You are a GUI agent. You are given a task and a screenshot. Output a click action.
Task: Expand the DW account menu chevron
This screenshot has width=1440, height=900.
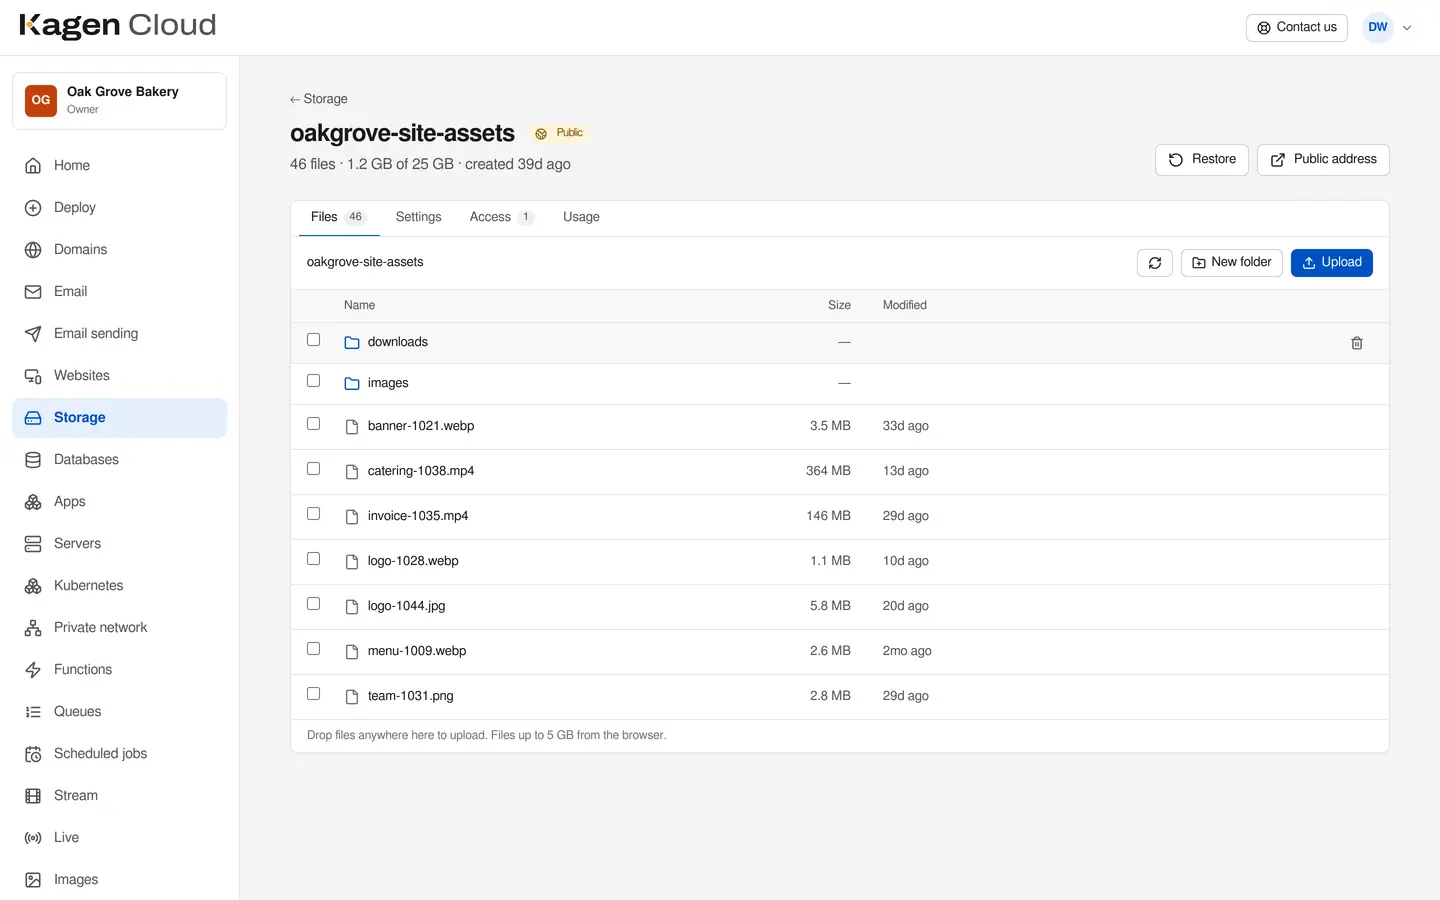[1407, 28]
